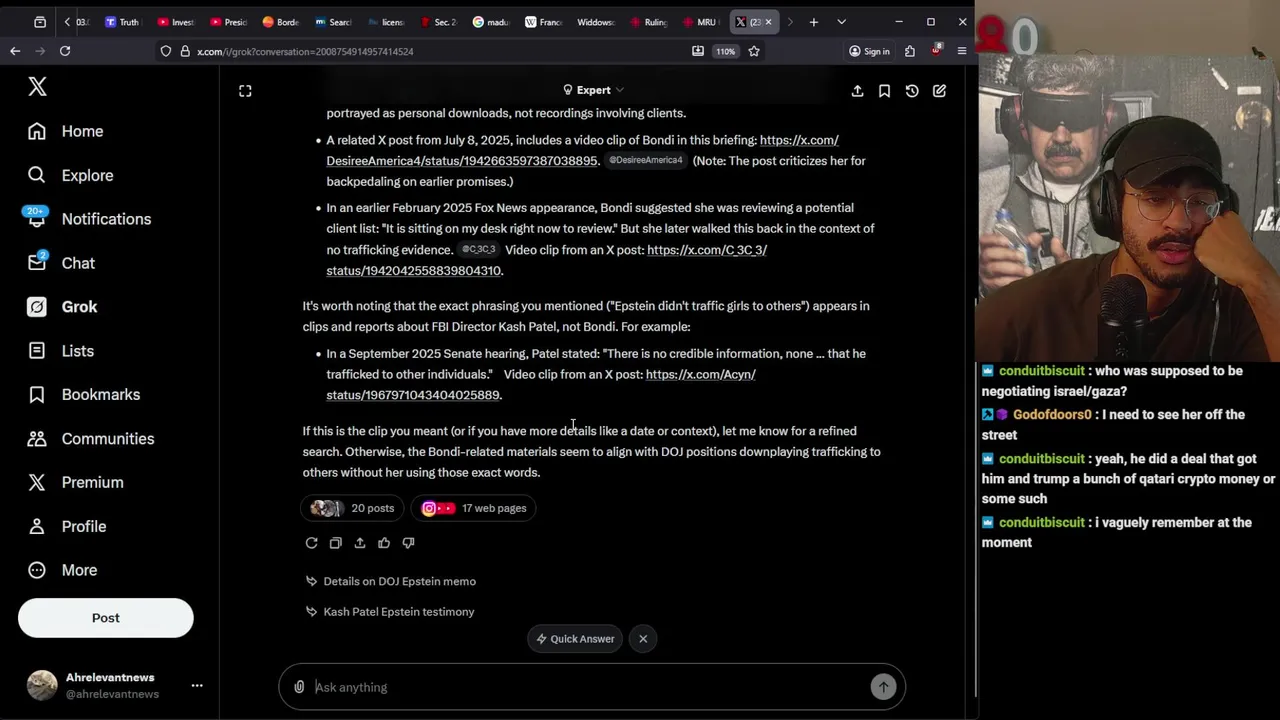Image resolution: width=1280 pixels, height=720 pixels.
Task: Share this Grok response
Action: click(x=360, y=543)
